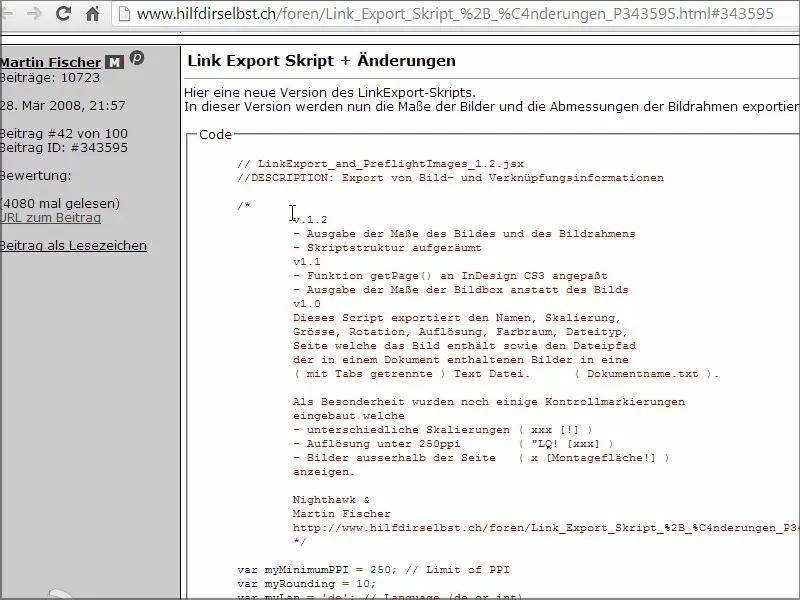Click the '//DESCRIPTION: Export von Bild-' line
This screenshot has width=800, height=600.
451,178
